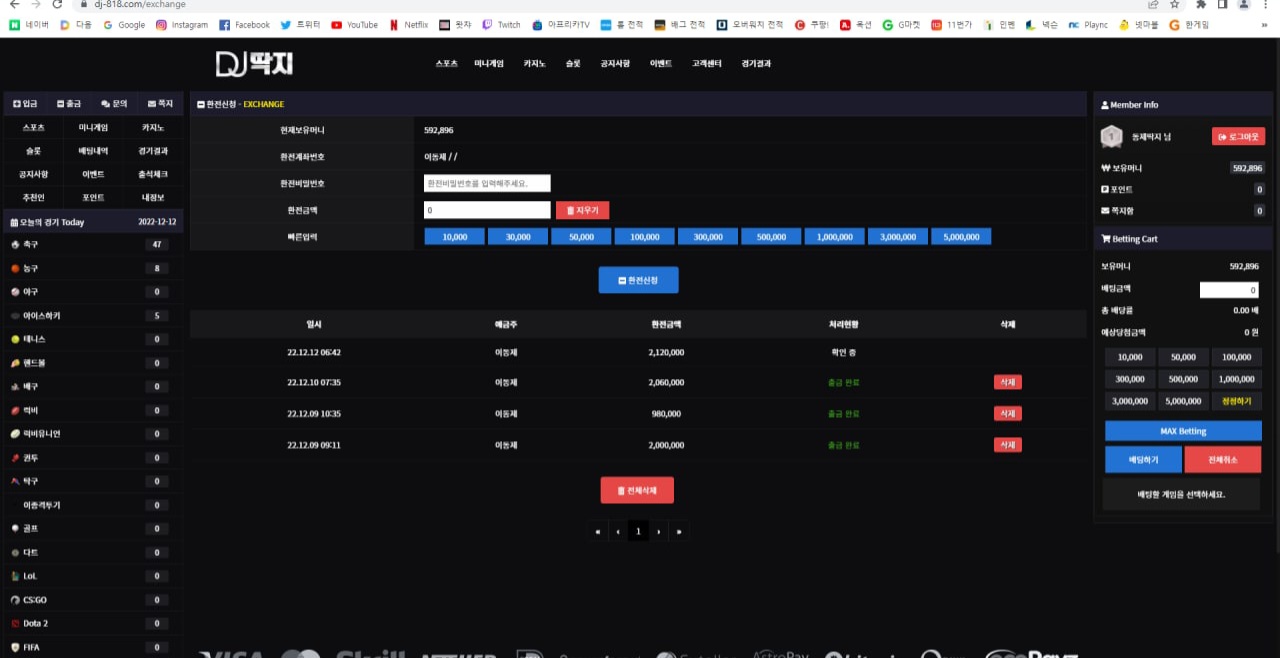Select 카지노 in the top navigation
1280x658 pixels.
(535, 64)
